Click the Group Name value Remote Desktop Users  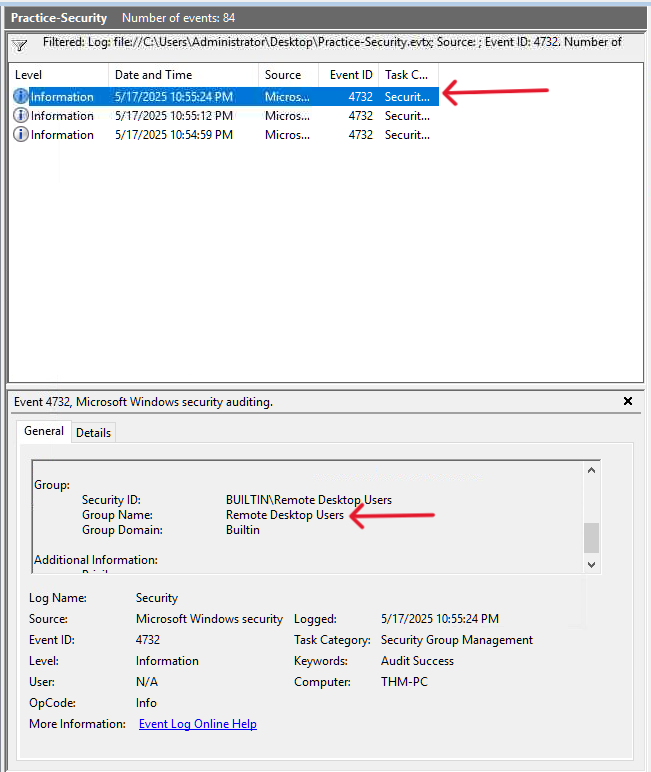284,515
